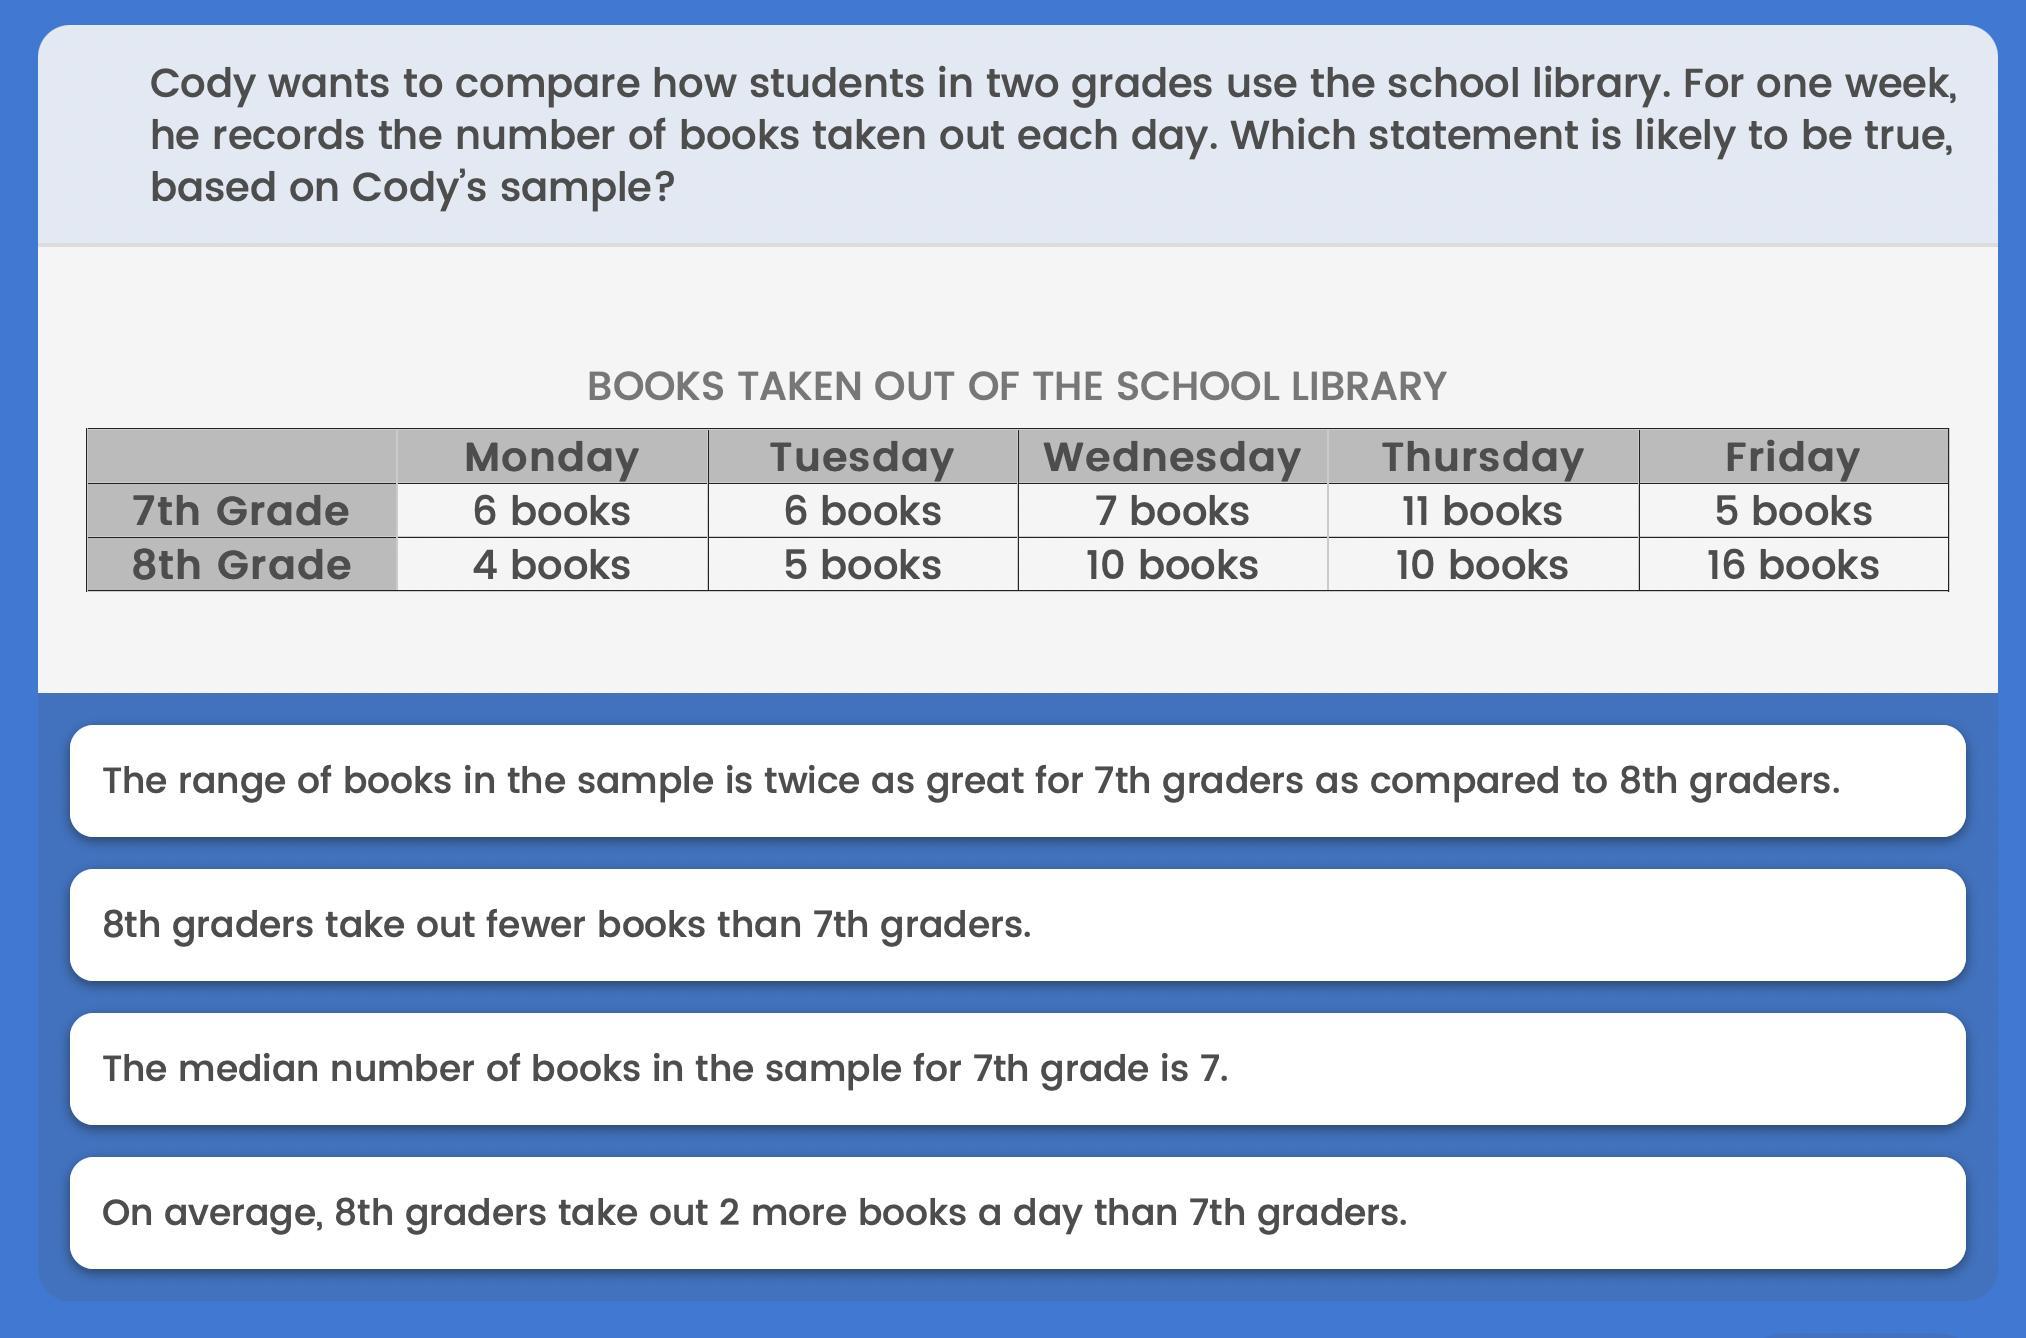Click the 7th grade Friday 5 books cell
This screenshot has width=2026, height=1338.
click(x=1794, y=511)
